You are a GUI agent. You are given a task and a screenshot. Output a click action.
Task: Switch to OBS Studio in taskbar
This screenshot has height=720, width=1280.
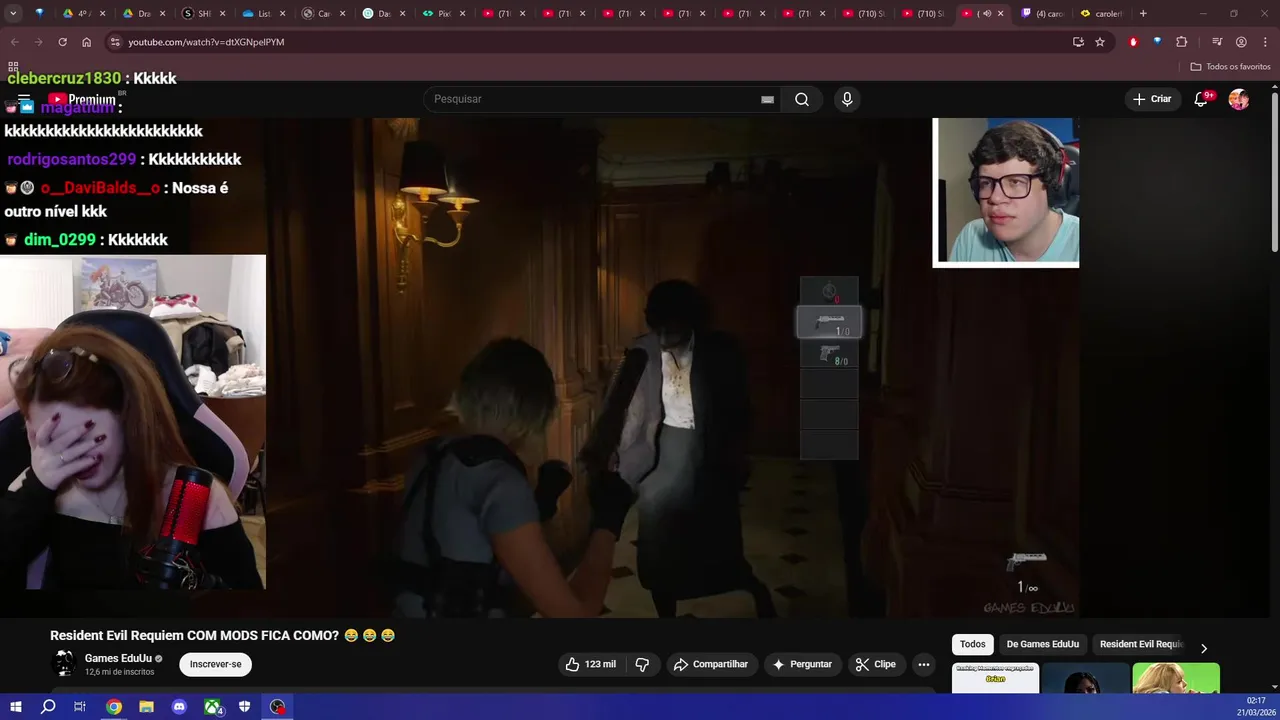click(277, 707)
